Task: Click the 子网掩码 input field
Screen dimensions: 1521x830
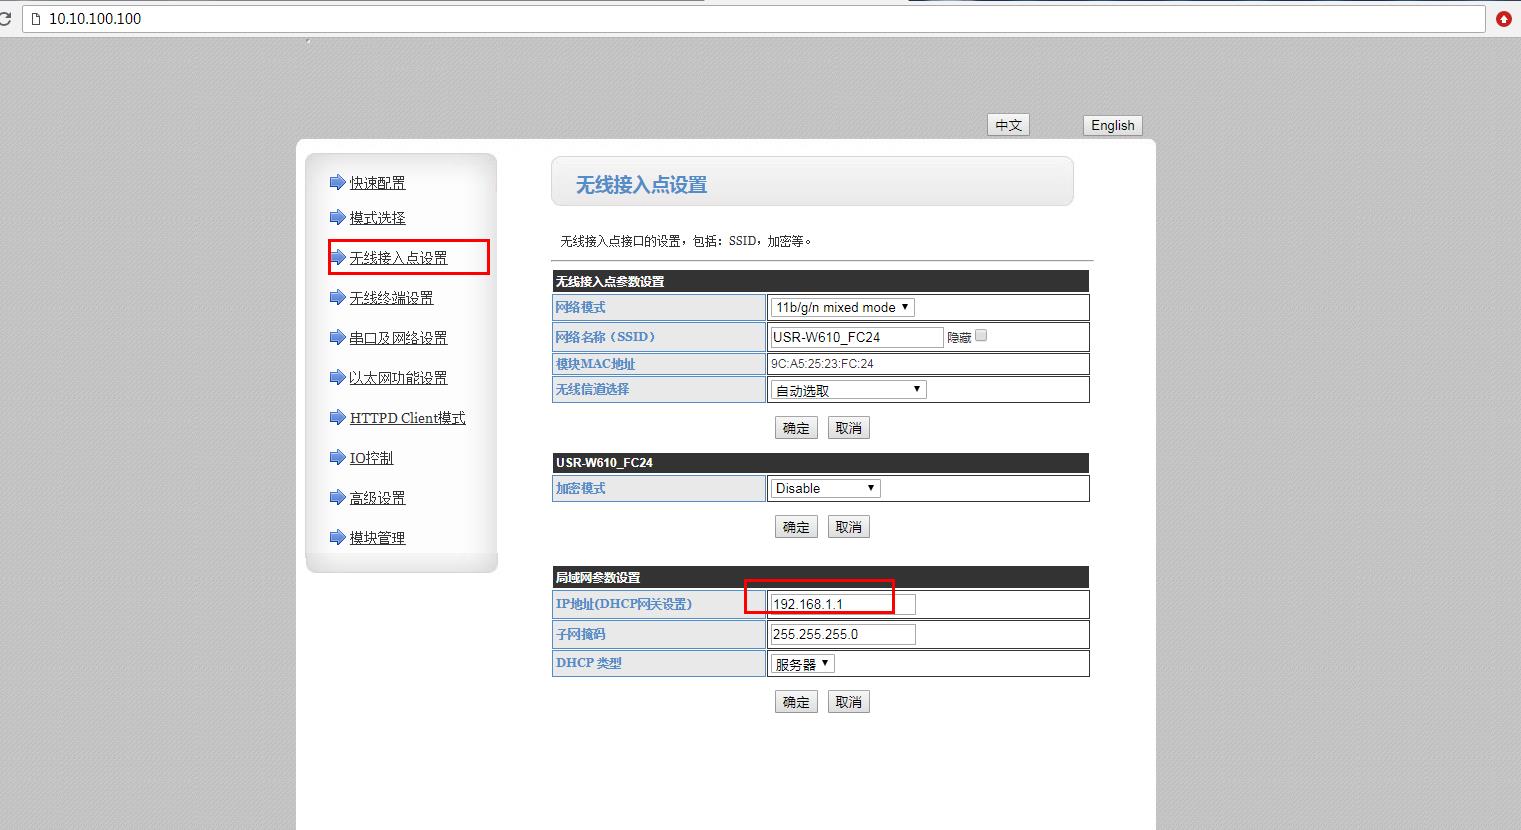Action: point(842,634)
